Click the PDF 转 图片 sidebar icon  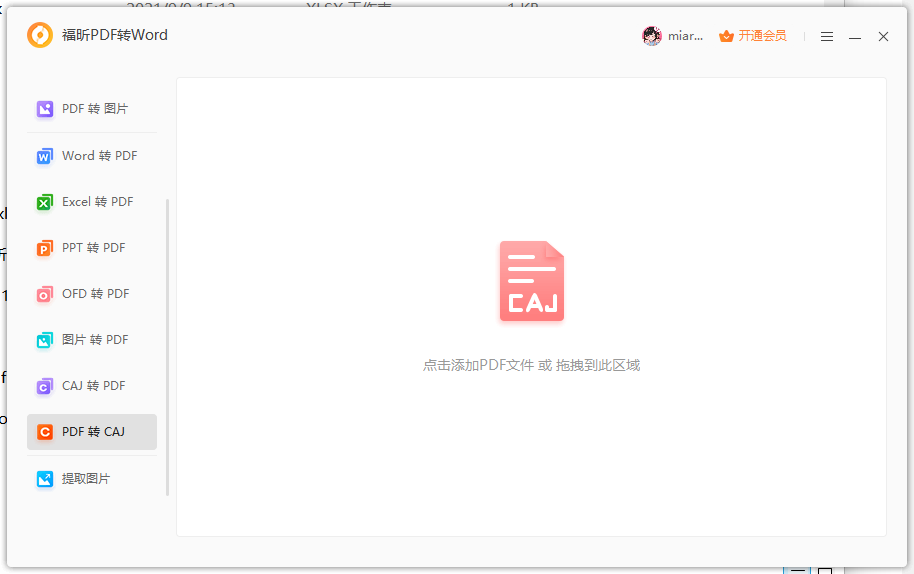pyautogui.click(x=45, y=109)
